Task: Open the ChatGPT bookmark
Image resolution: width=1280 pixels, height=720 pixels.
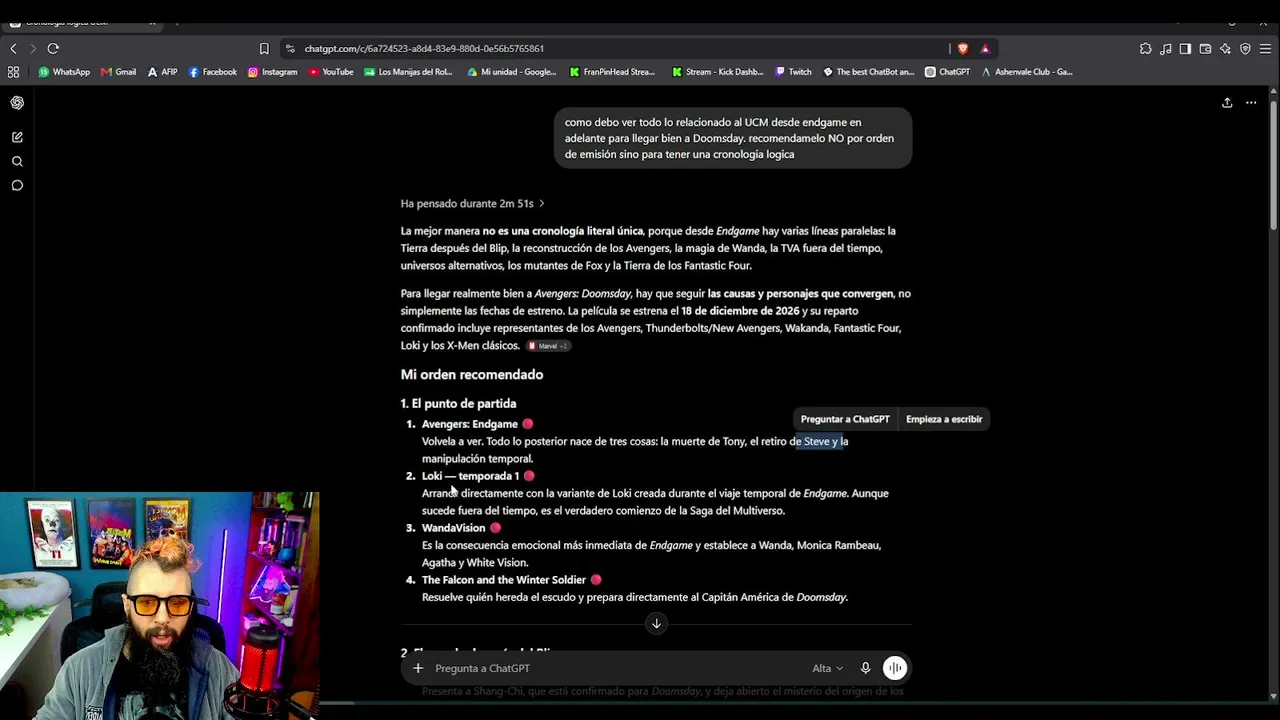Action: (948, 72)
